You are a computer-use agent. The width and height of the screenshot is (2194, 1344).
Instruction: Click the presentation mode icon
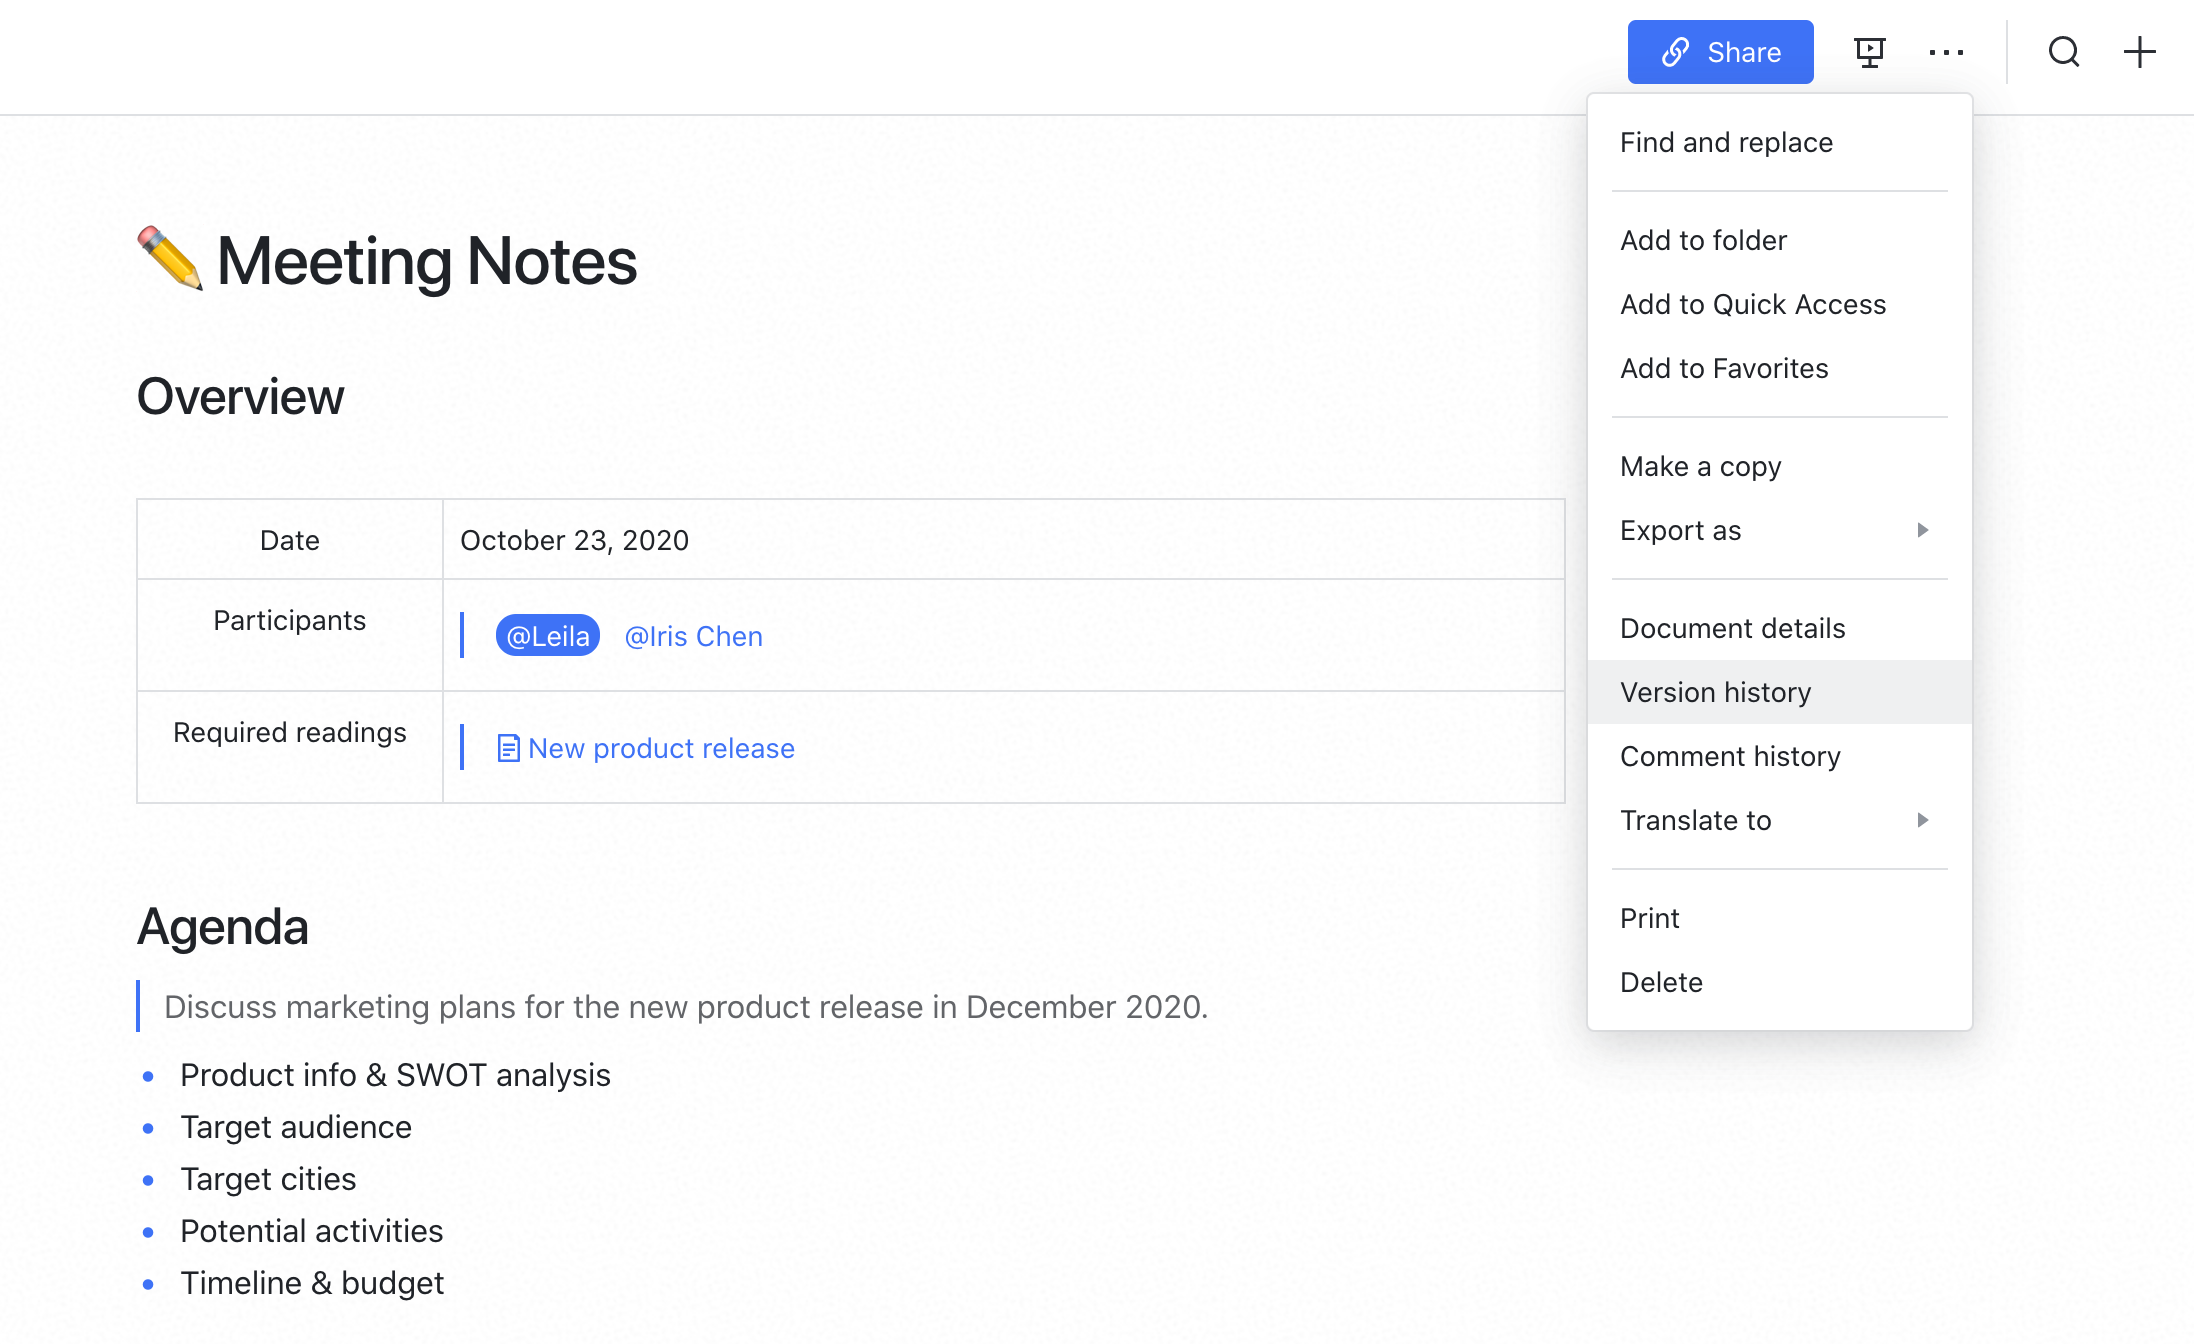[1869, 52]
